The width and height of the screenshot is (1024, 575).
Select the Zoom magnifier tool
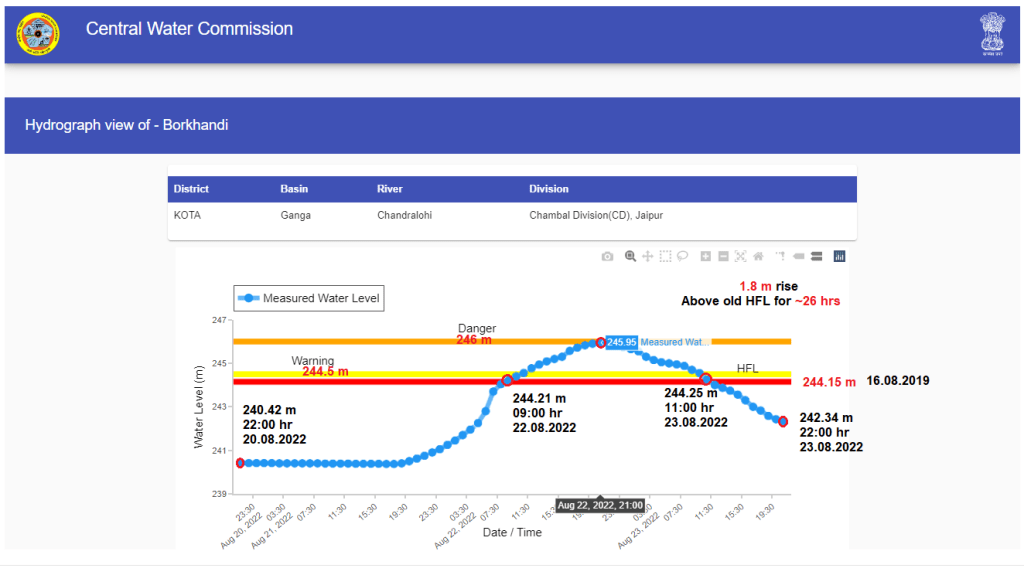[630, 257]
